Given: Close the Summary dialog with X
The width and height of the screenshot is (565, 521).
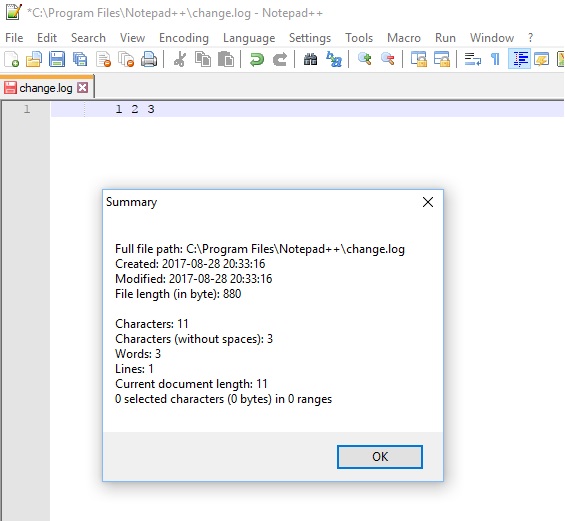Looking at the screenshot, I should click(428, 202).
